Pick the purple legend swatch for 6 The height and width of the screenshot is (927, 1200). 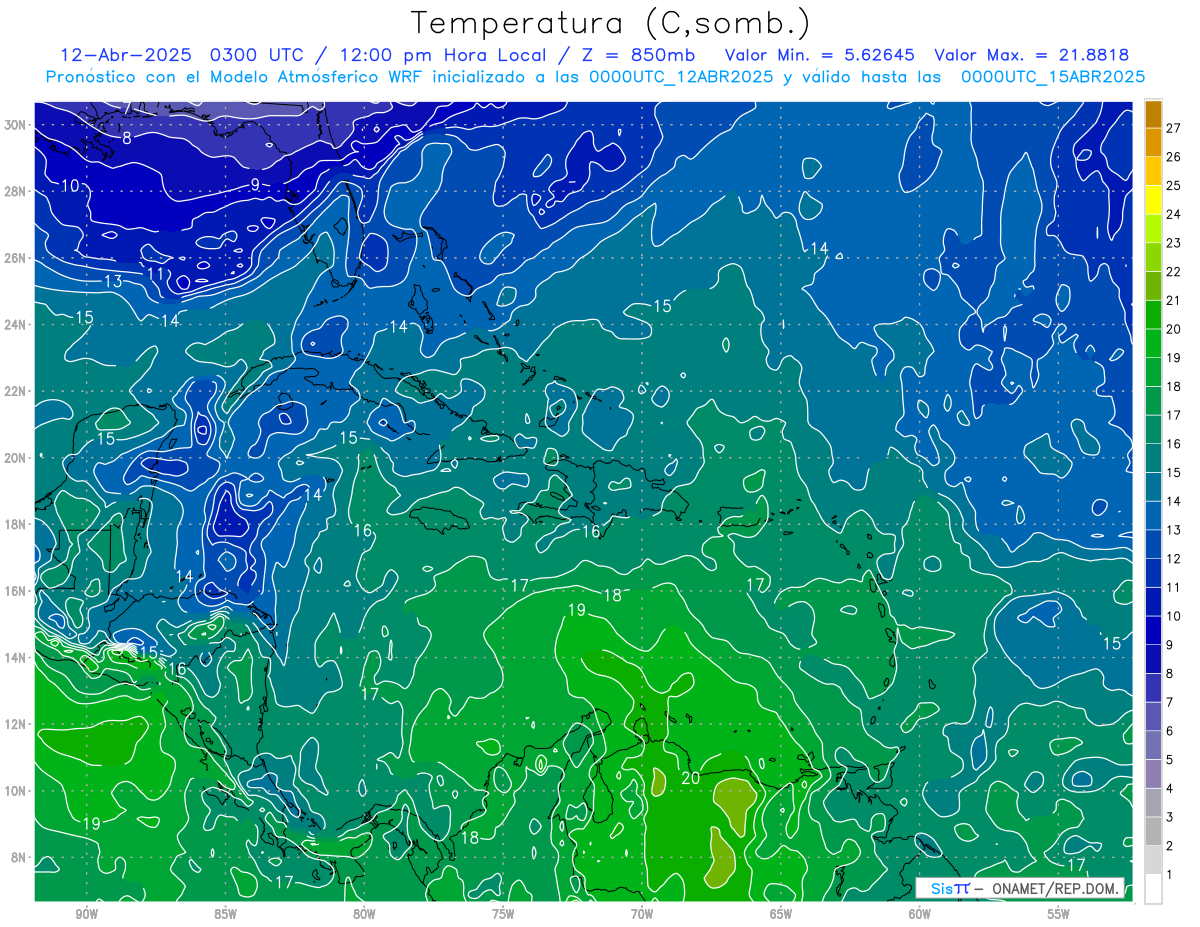1153,718
